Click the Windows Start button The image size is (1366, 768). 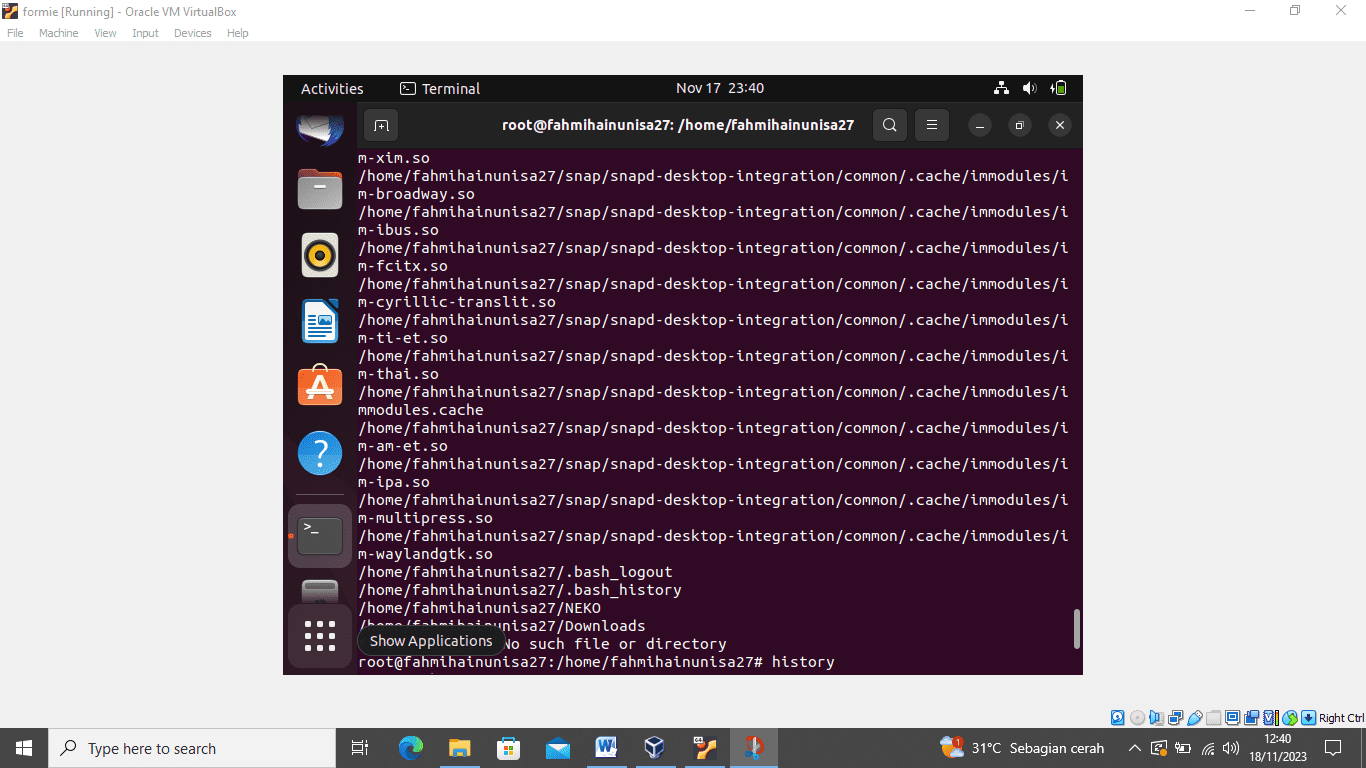coord(24,748)
